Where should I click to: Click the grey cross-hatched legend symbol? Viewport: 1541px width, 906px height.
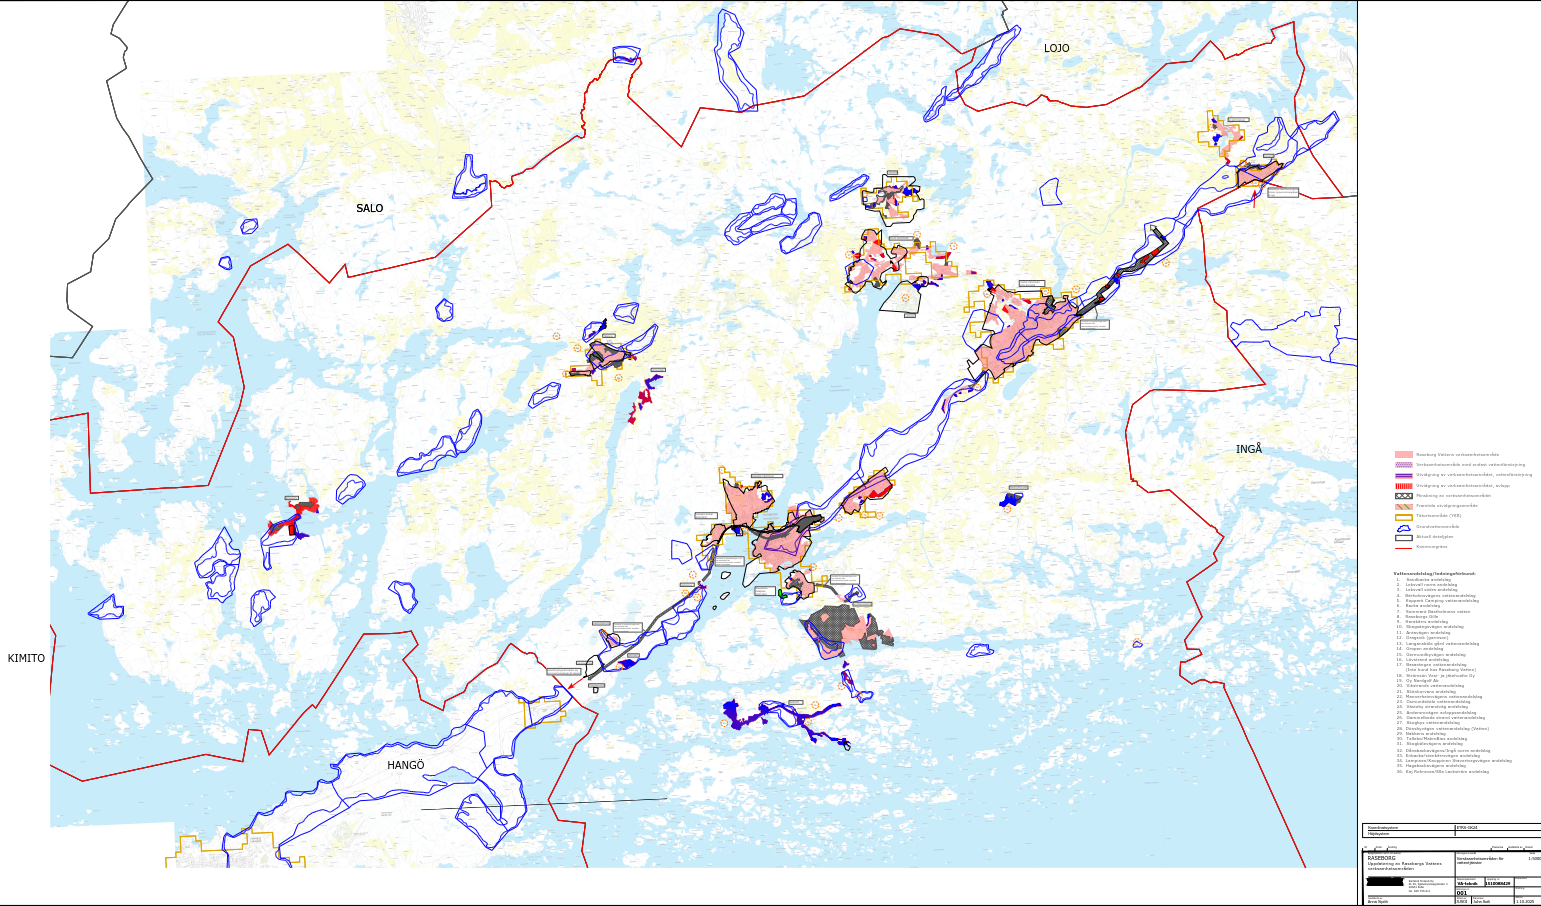click(1403, 496)
